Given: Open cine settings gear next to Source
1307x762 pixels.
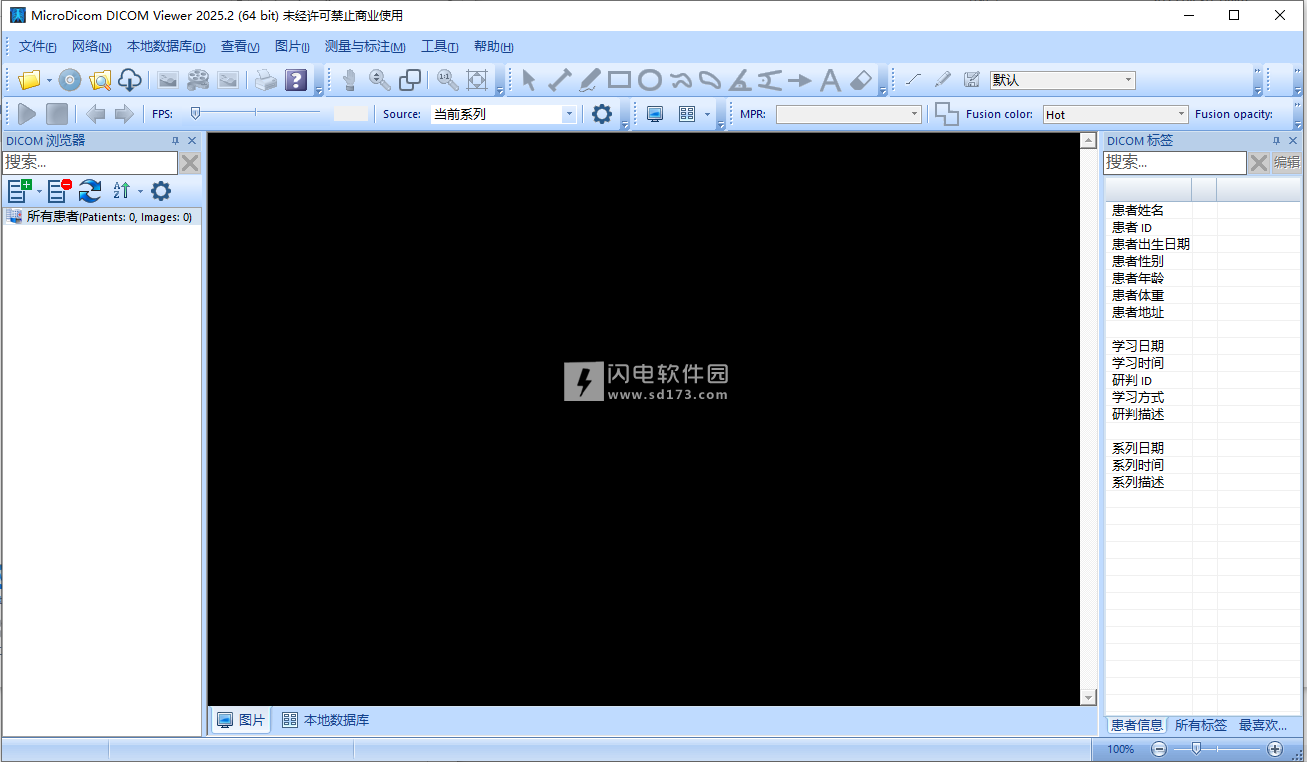Looking at the screenshot, I should [x=602, y=114].
